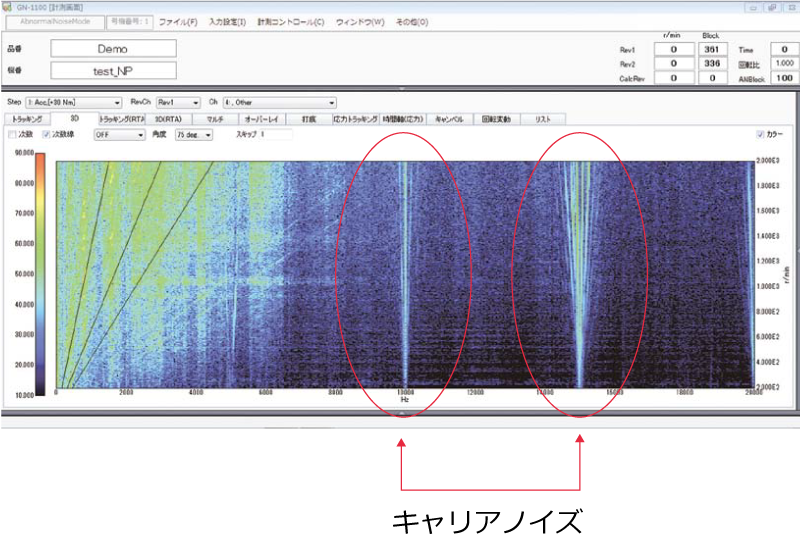
Task: Click the 品番 Demo input field
Action: point(113,48)
